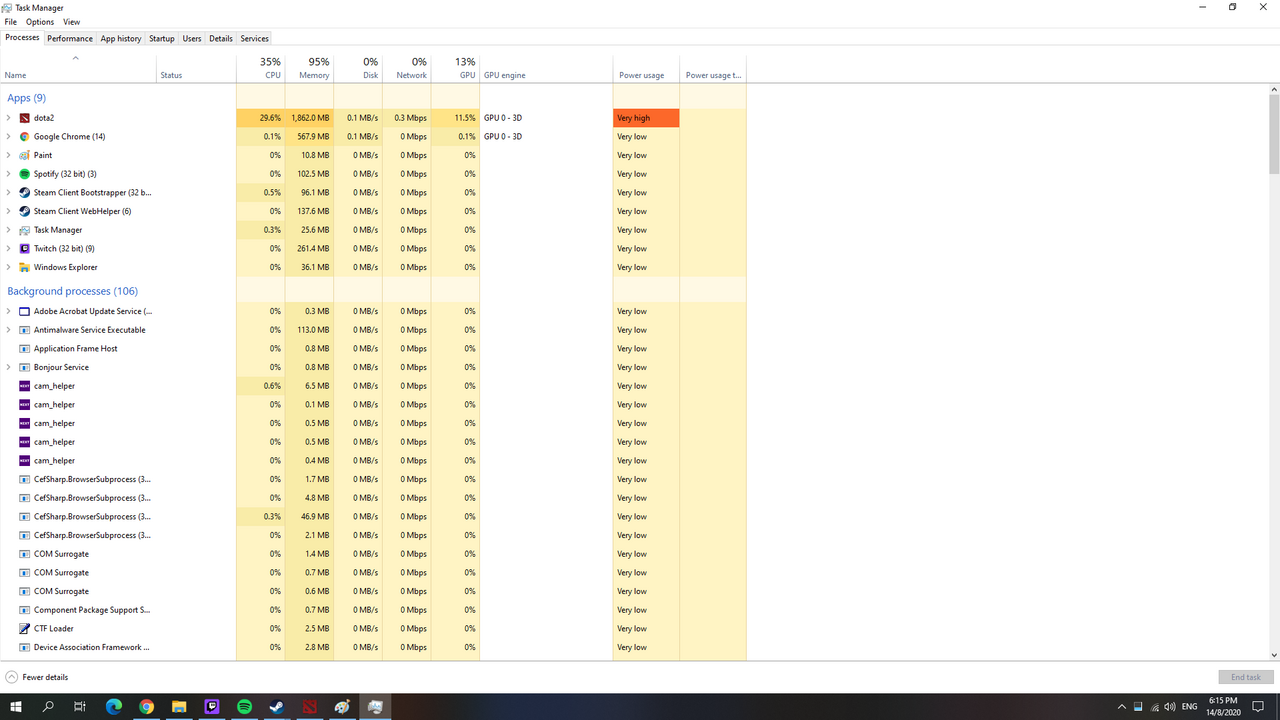Open Steam from the taskbar

[277, 706]
